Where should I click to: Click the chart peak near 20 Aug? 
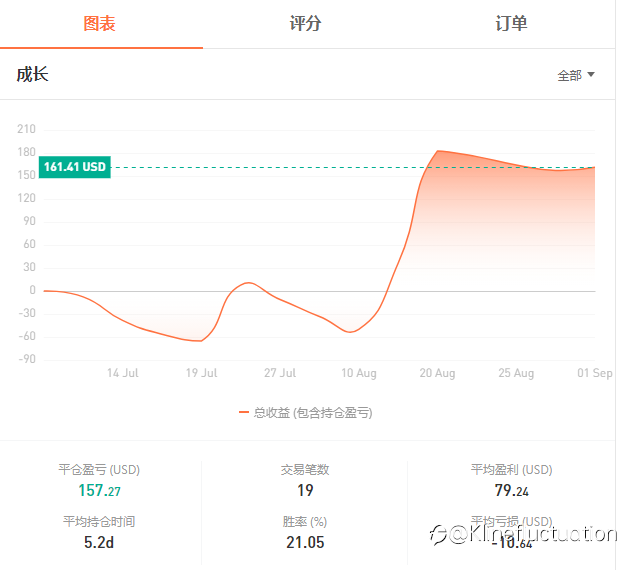point(438,151)
